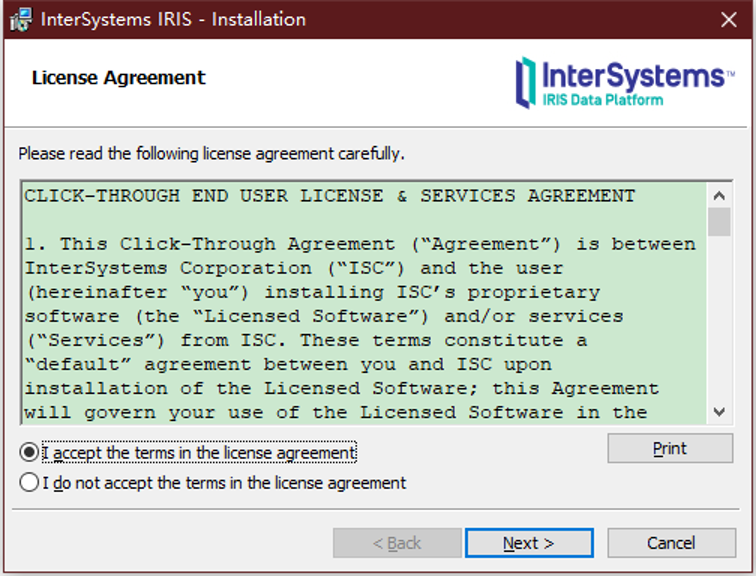Click the "CLICK-THROUGH END USER LICENSE" title line
This screenshot has width=756, height=576.
click(330, 196)
